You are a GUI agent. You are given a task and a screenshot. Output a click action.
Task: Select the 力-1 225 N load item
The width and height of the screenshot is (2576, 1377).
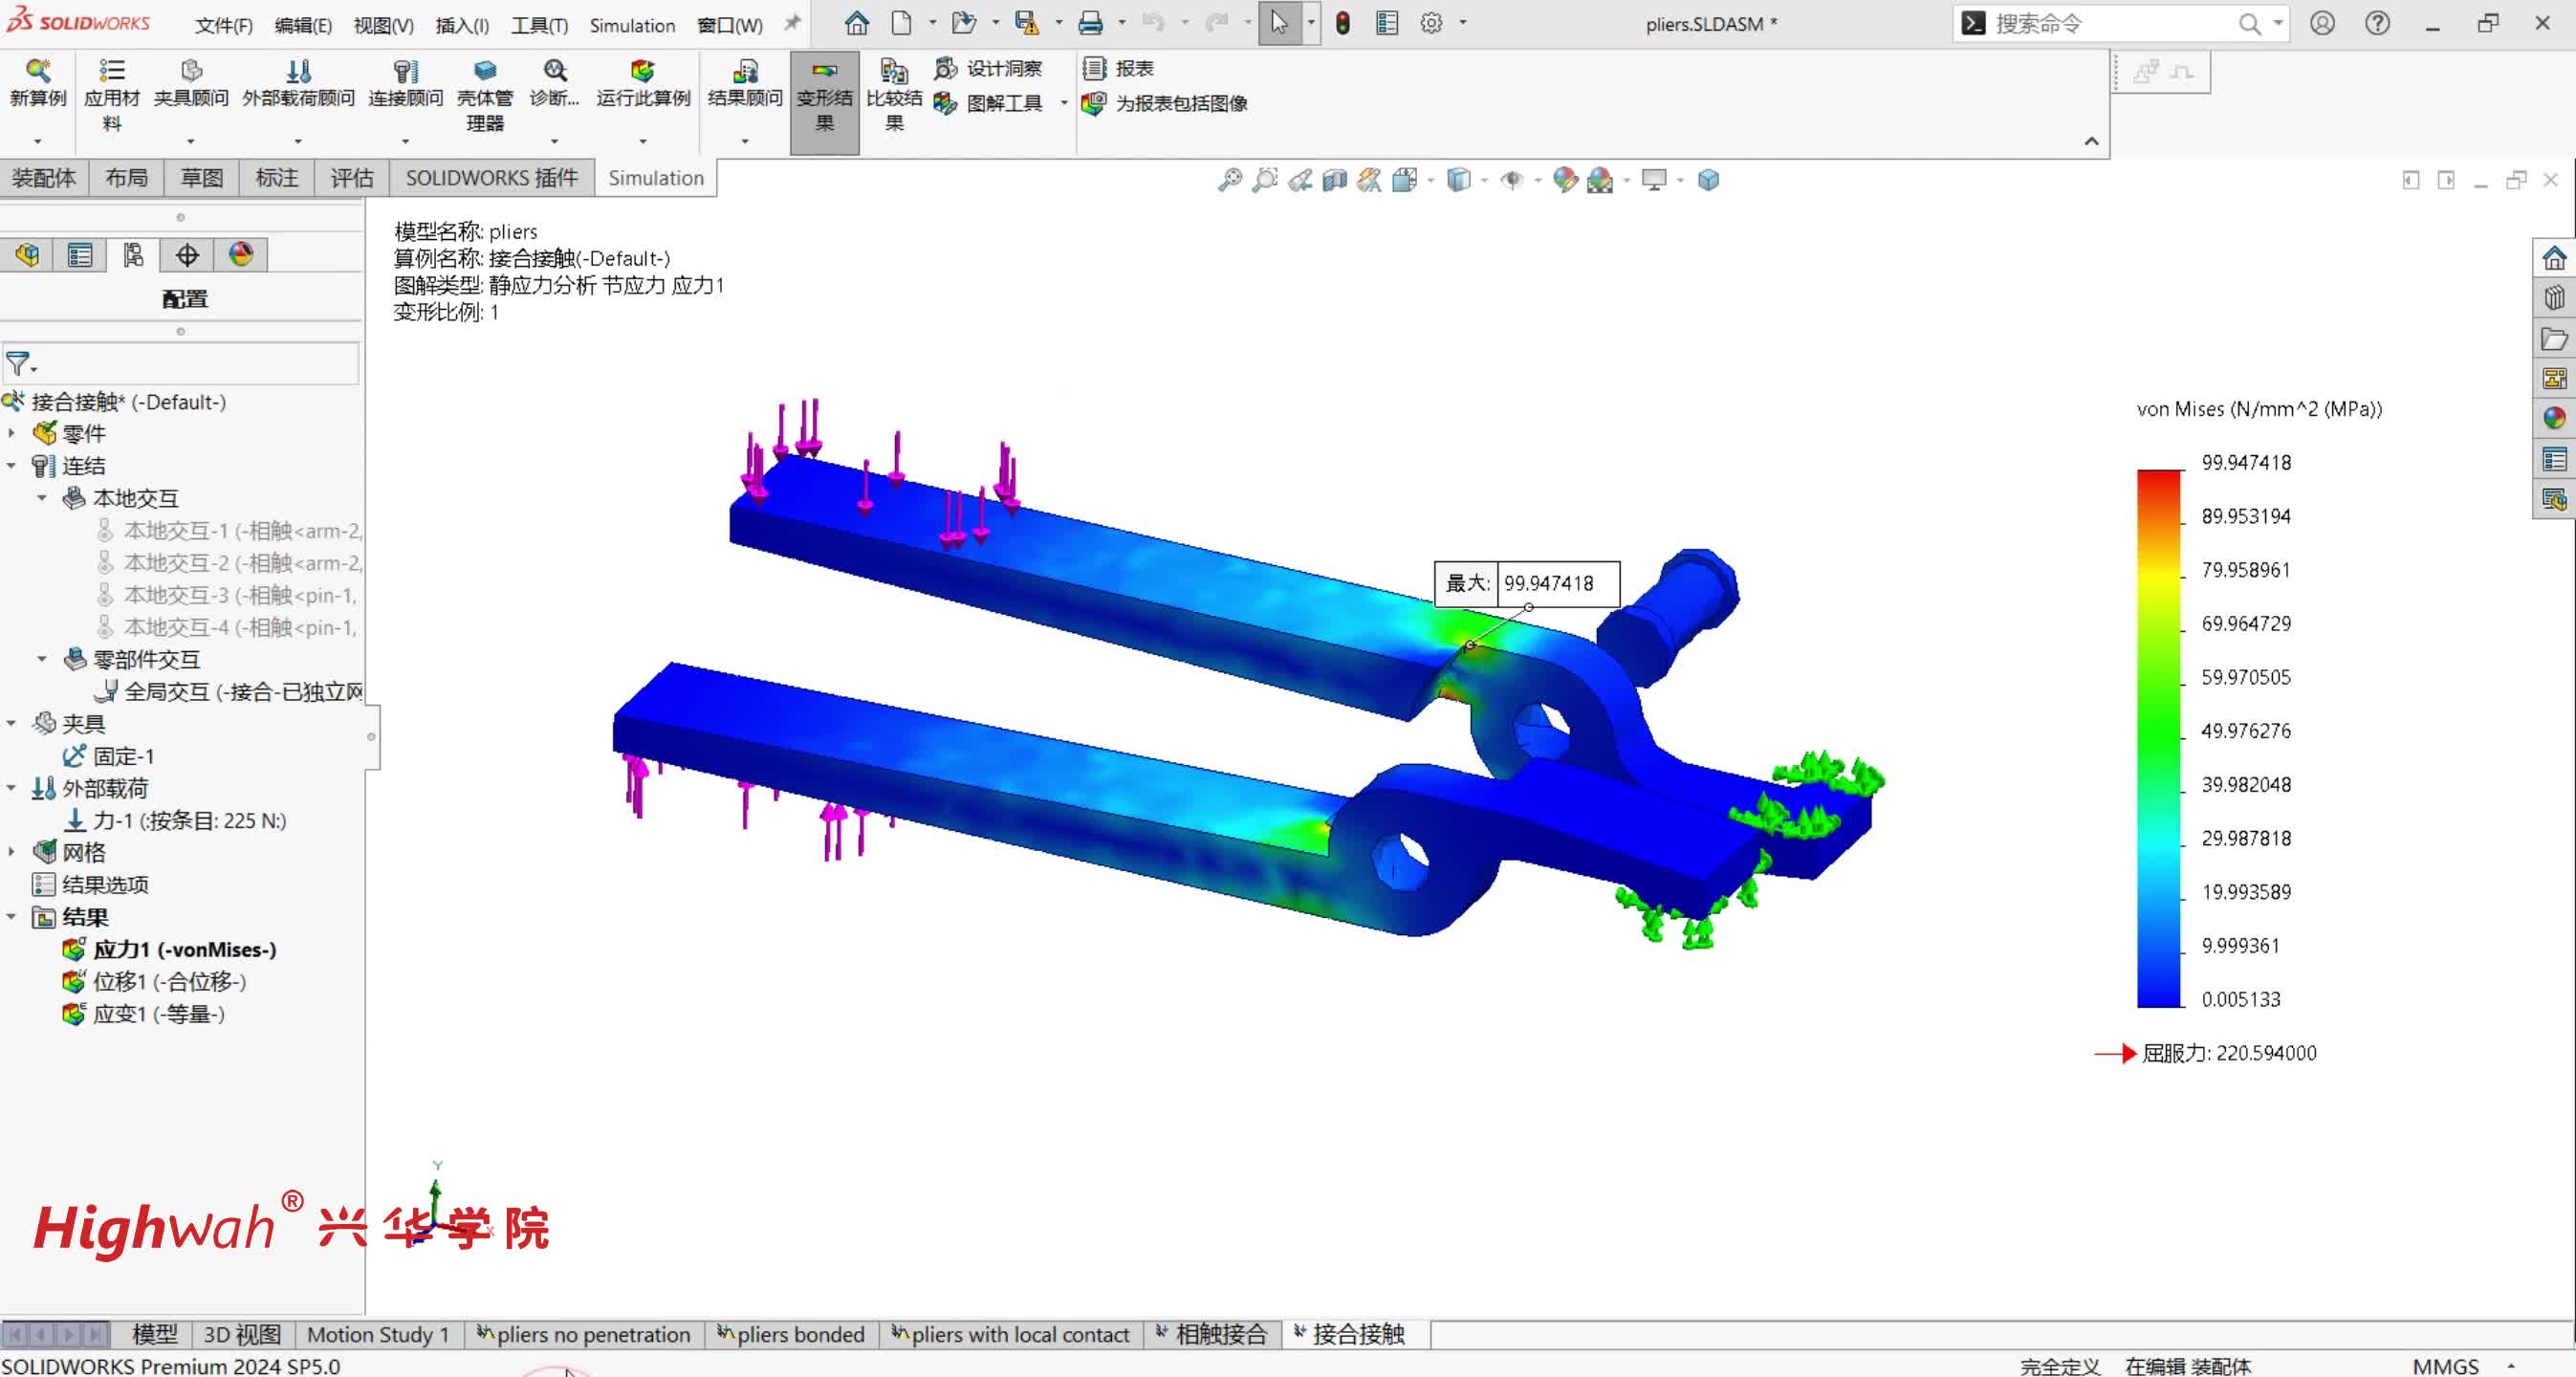188,820
